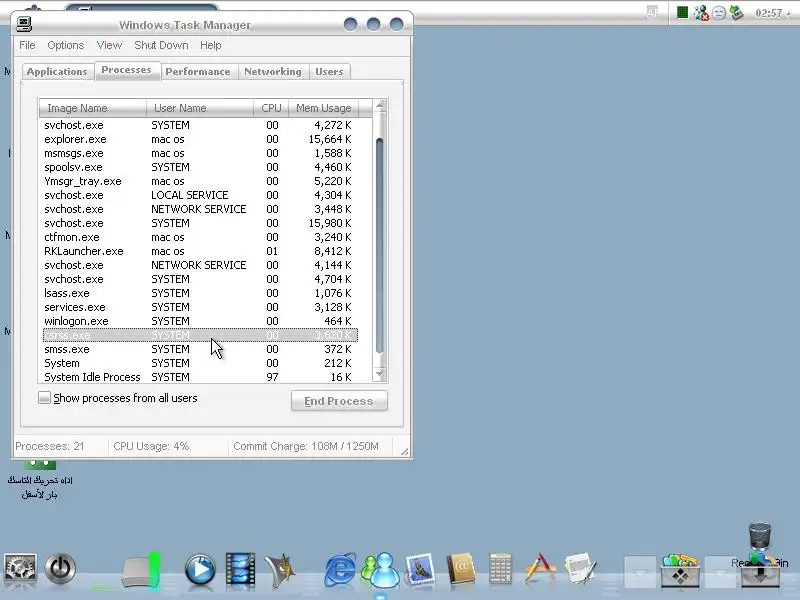Click the End Process button
This screenshot has height=600, width=800.
coord(339,401)
